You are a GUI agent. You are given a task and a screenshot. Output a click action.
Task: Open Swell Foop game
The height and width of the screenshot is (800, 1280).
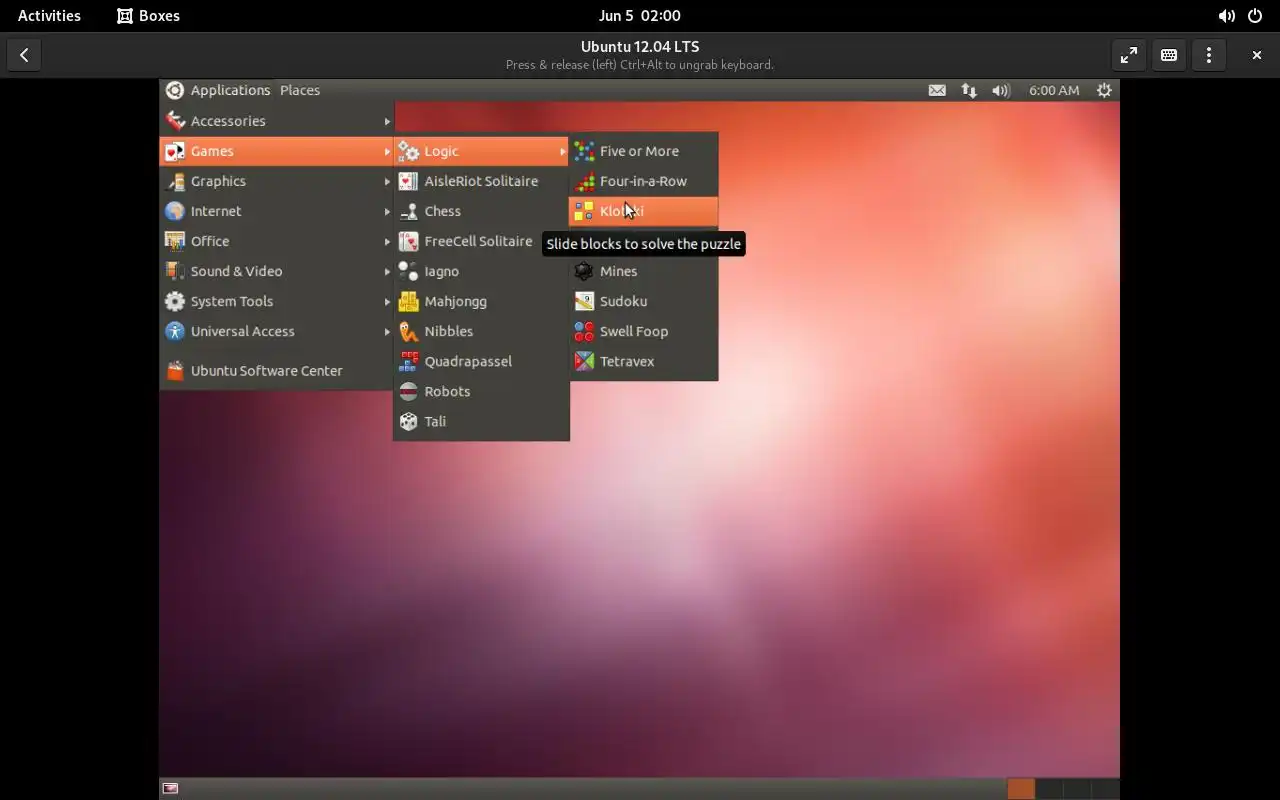643,331
